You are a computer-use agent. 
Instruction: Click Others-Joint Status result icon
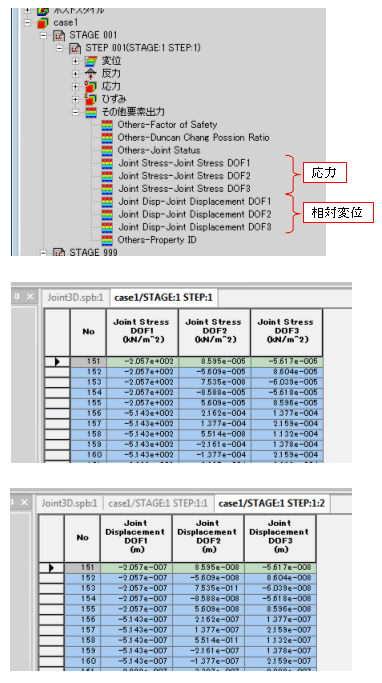click(107, 151)
